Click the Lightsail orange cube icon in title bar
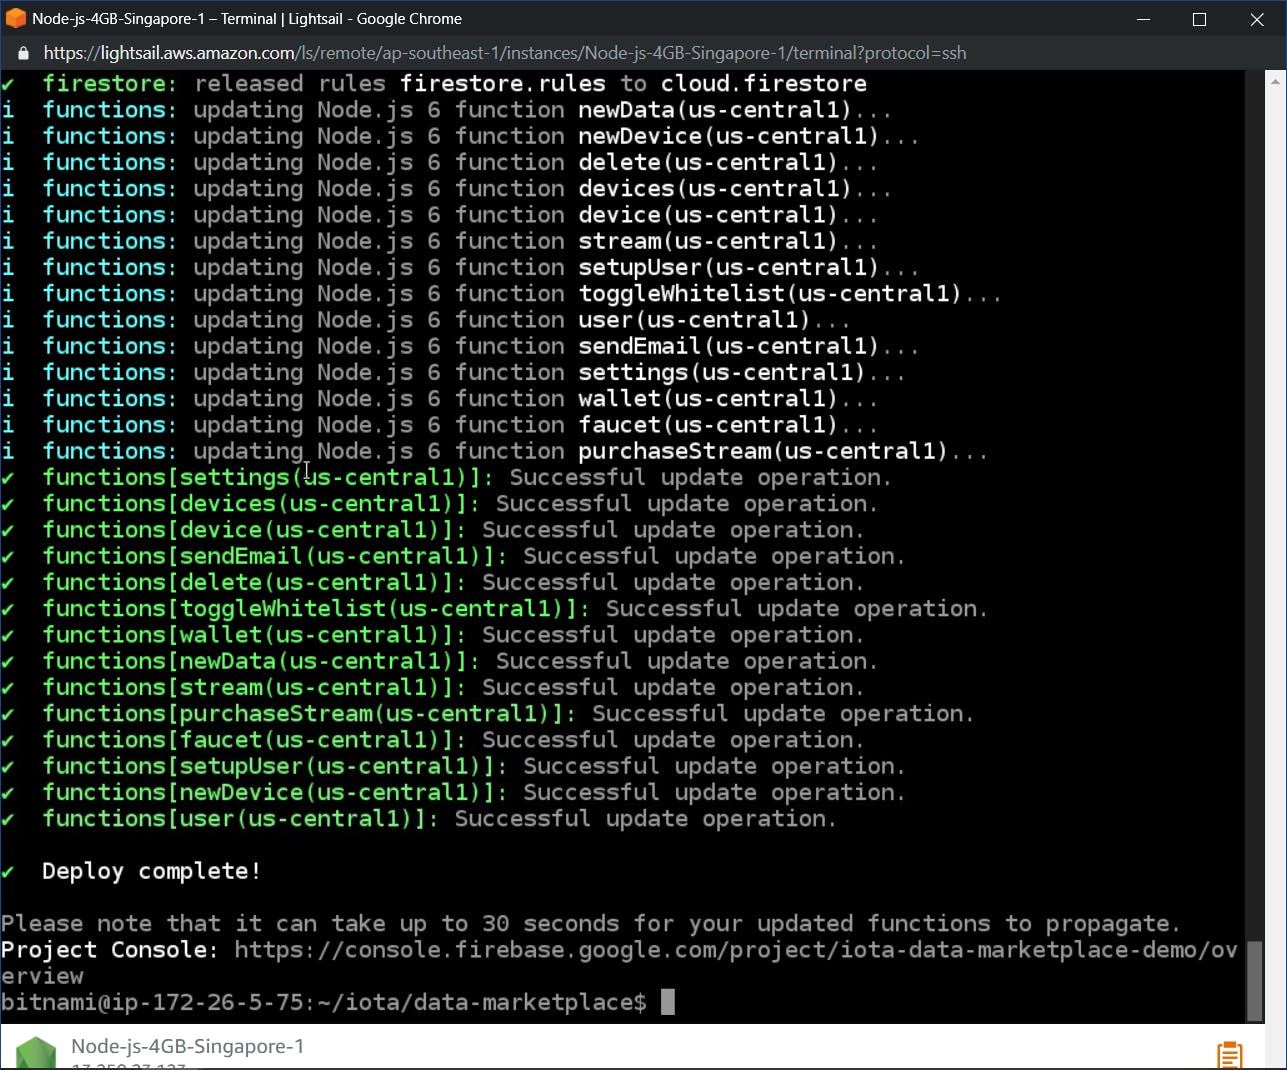Screen dimensions: 1287x1070 (x=16, y=18)
